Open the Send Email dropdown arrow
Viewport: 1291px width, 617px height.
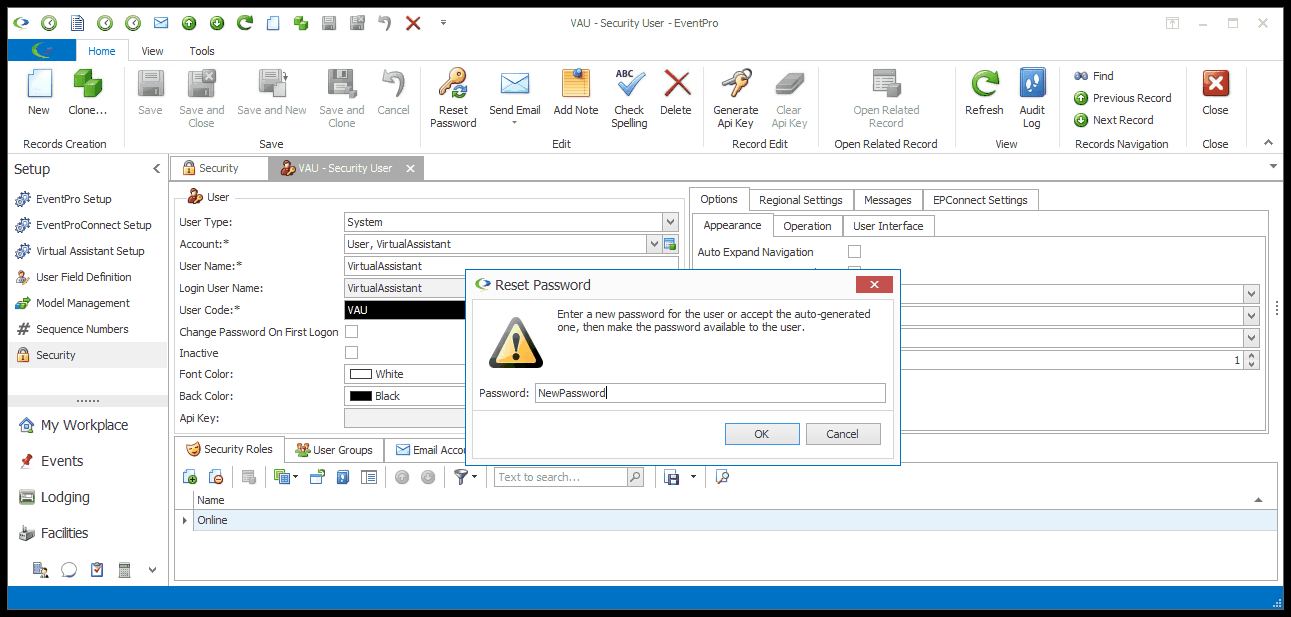(x=514, y=124)
